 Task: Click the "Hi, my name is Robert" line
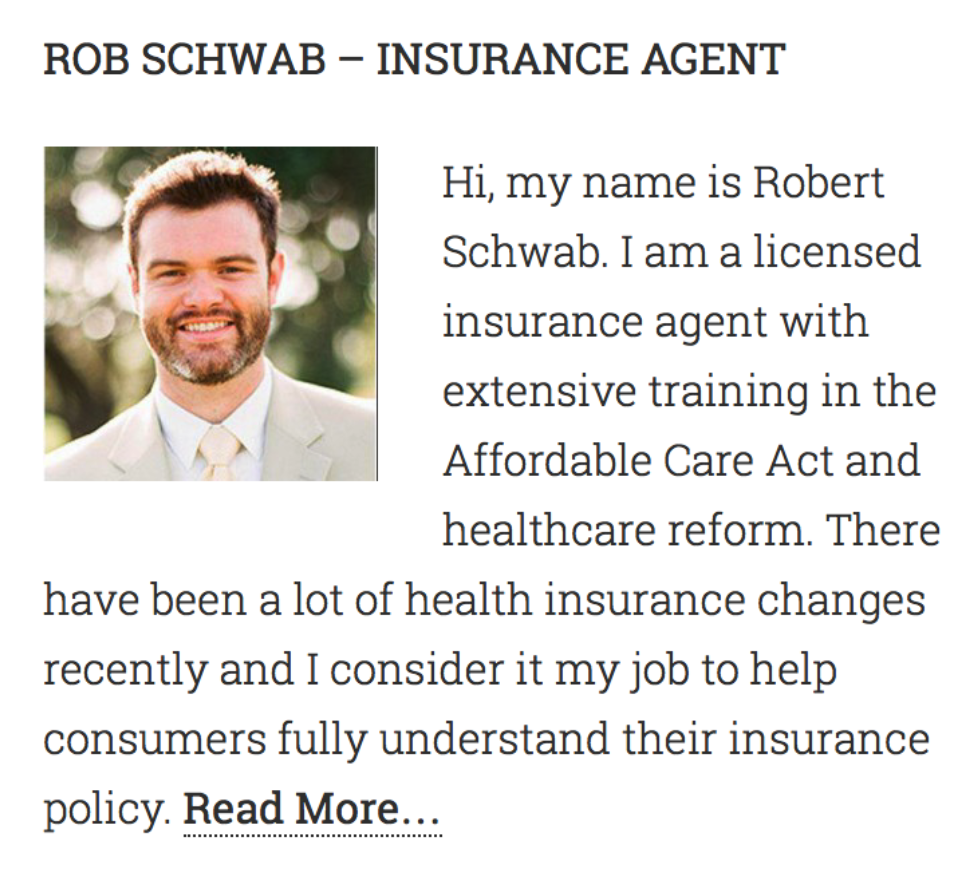tap(664, 183)
